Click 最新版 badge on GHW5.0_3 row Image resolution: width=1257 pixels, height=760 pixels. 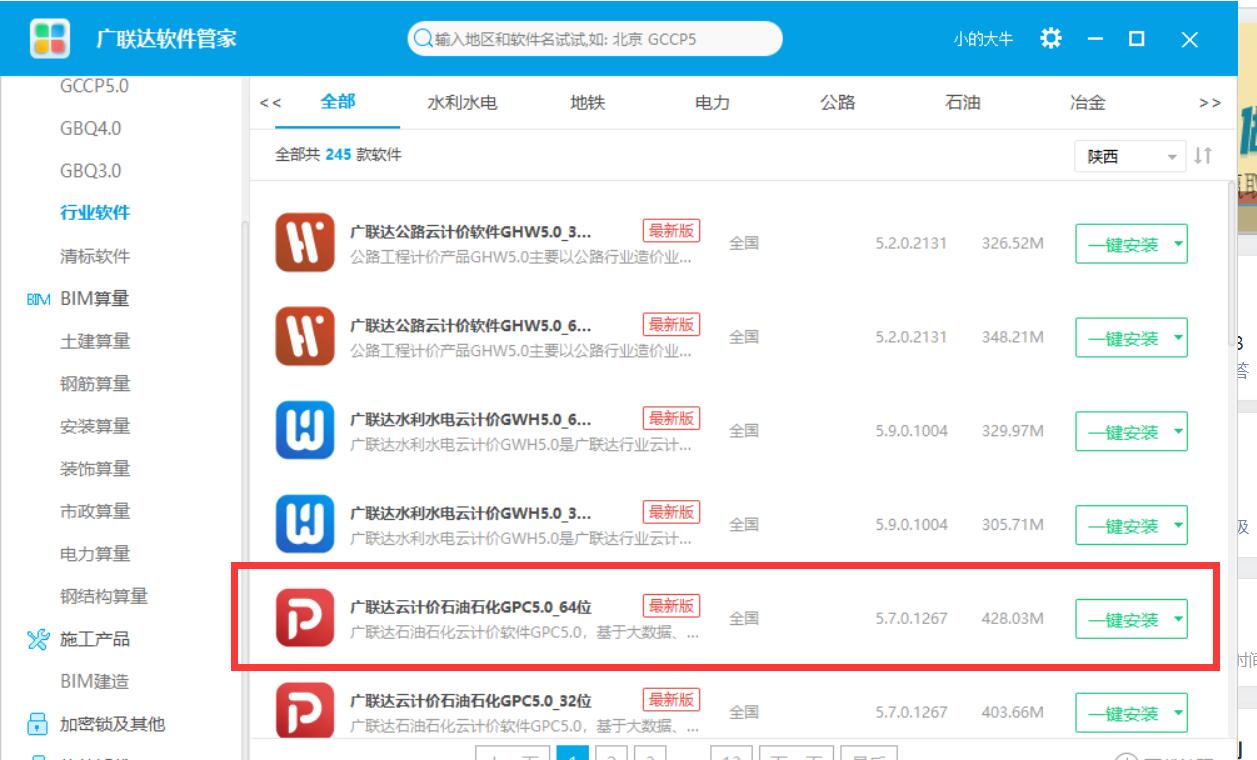671,231
